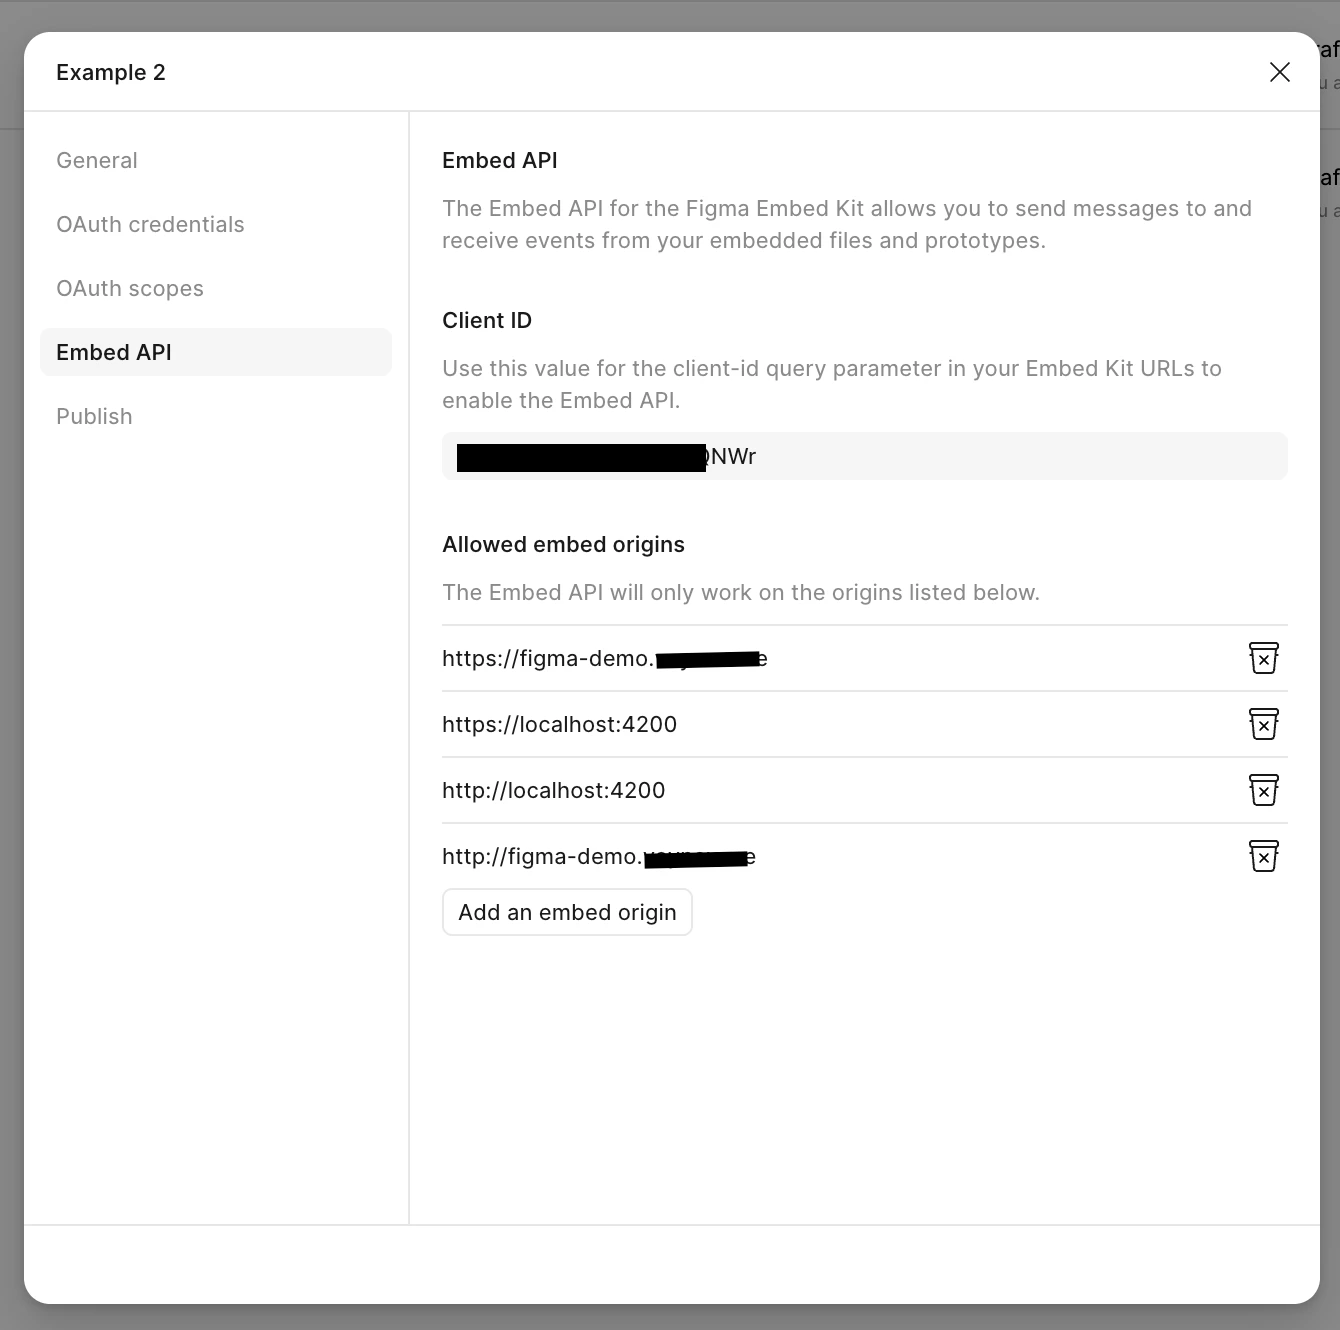Remove http://localhost:4200 using its delete icon
1340x1330 pixels.
click(x=1264, y=790)
